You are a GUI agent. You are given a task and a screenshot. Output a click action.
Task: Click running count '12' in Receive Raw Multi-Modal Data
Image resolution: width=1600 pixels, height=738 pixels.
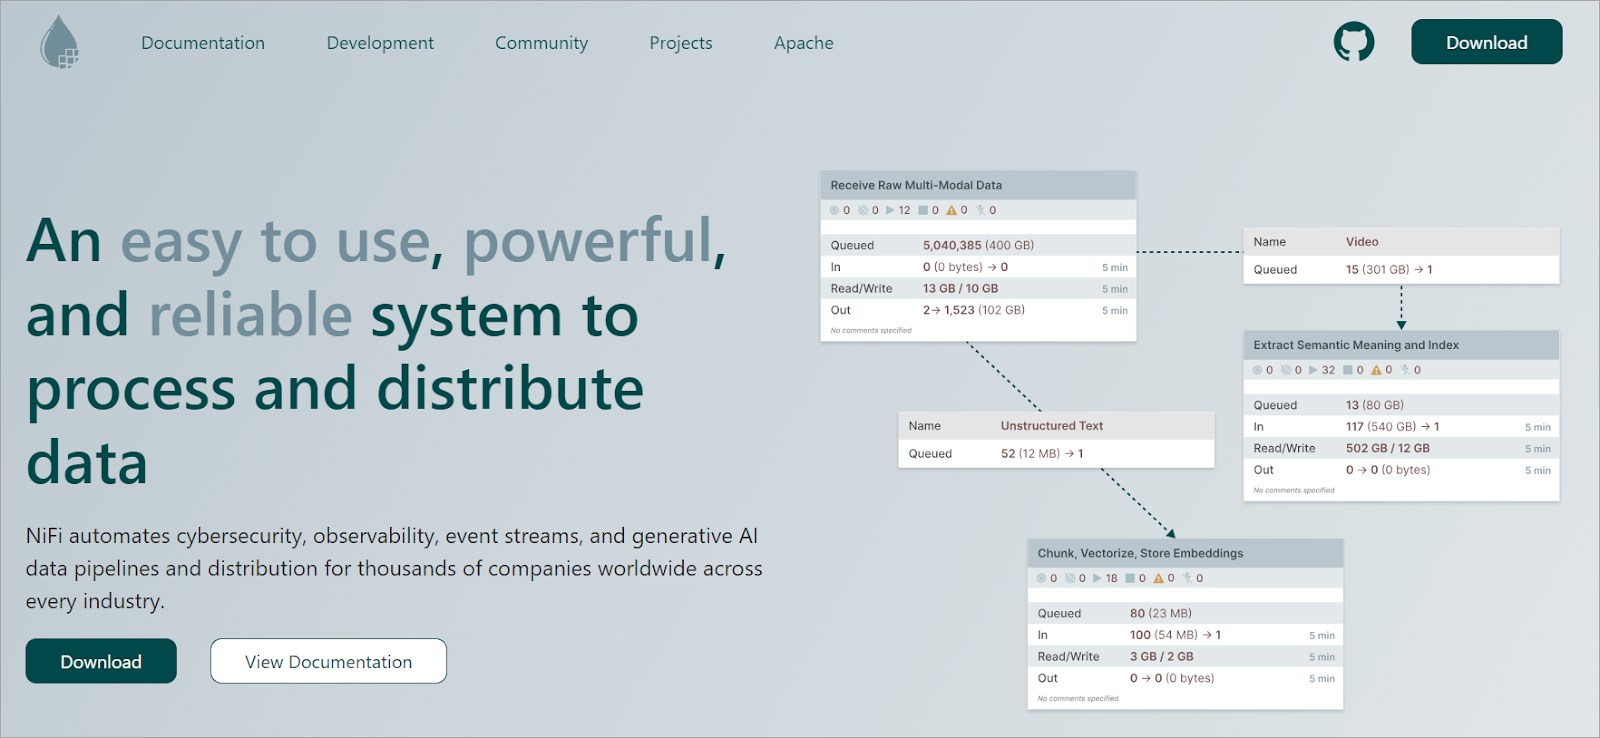tap(904, 210)
